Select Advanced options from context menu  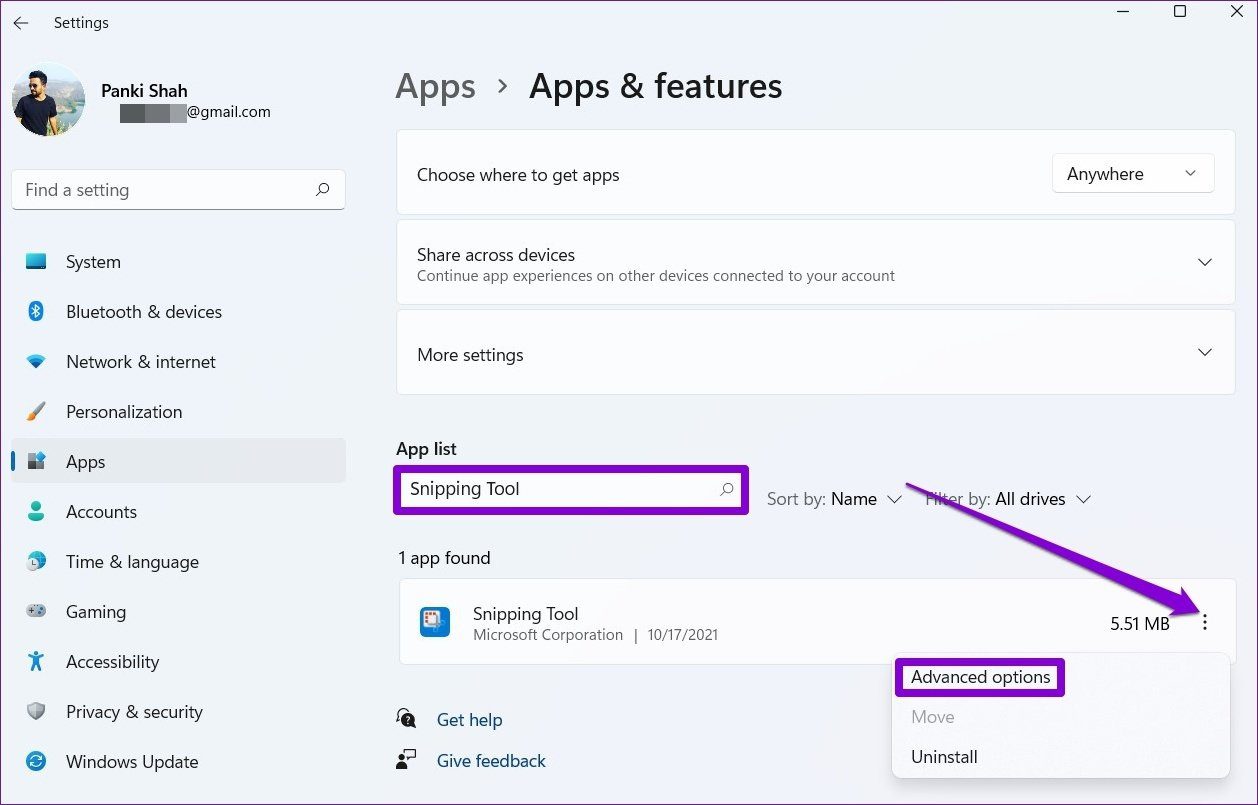tap(980, 677)
